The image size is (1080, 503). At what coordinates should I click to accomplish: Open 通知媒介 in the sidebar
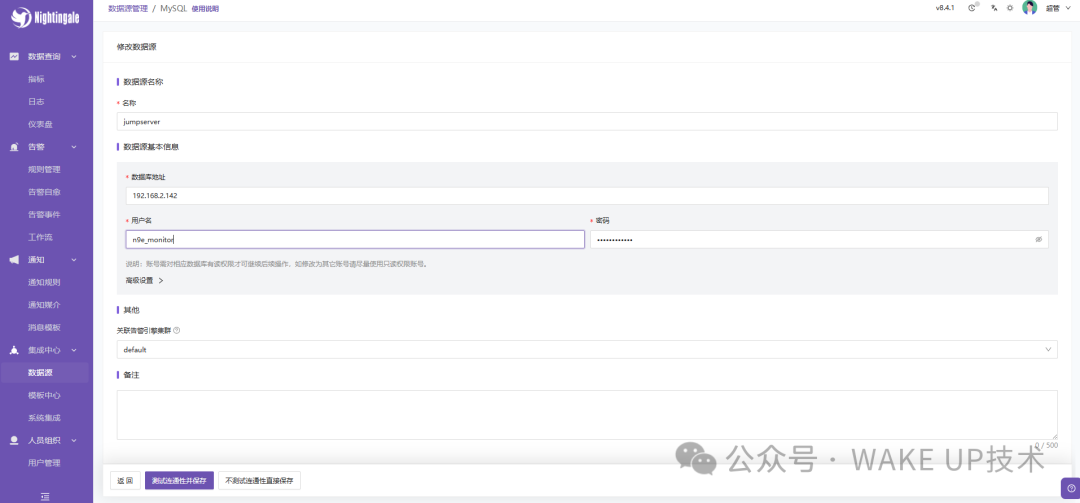(44, 305)
